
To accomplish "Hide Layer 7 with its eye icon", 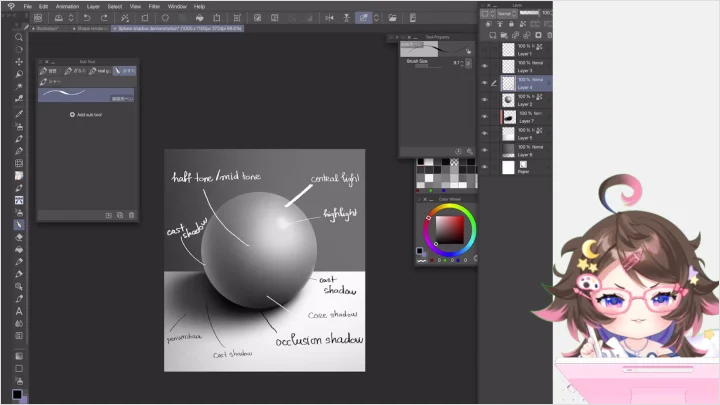I will coord(484,117).
